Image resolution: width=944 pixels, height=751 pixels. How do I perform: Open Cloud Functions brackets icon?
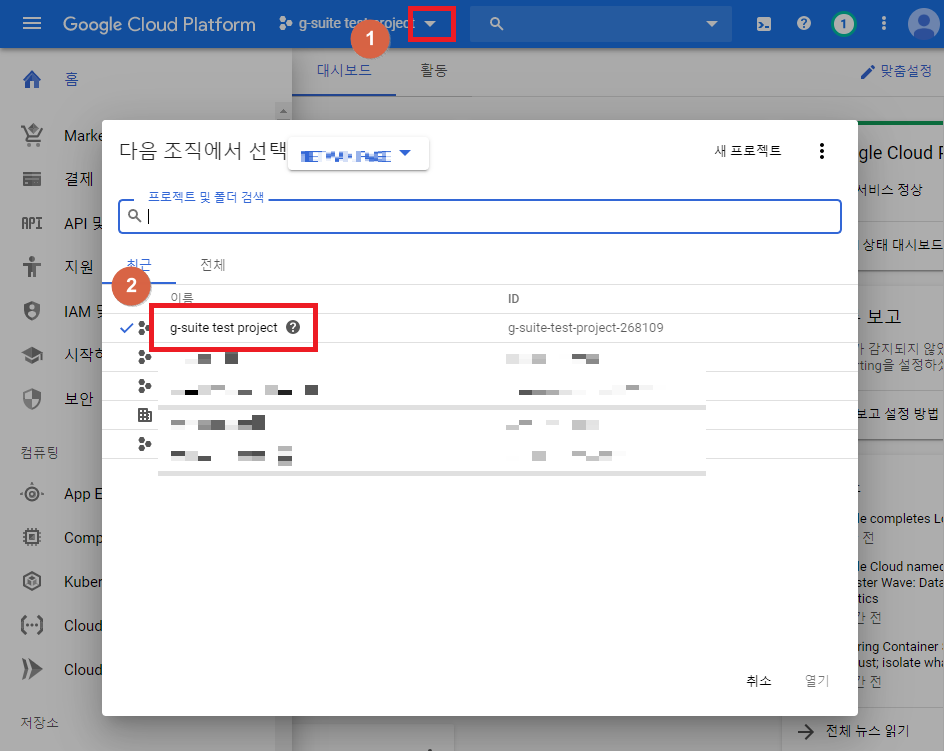click(x=32, y=625)
